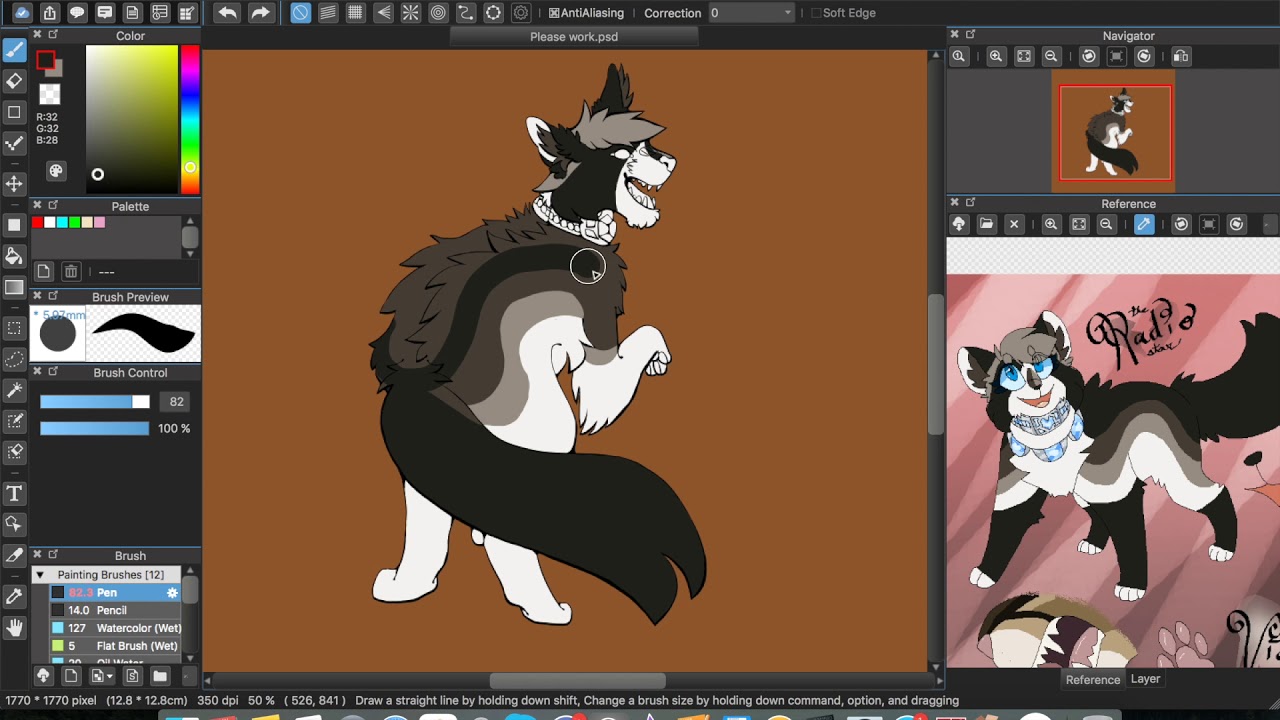Click the share/export icon in top toolbar
The width and height of the screenshot is (1280, 720).
click(49, 13)
